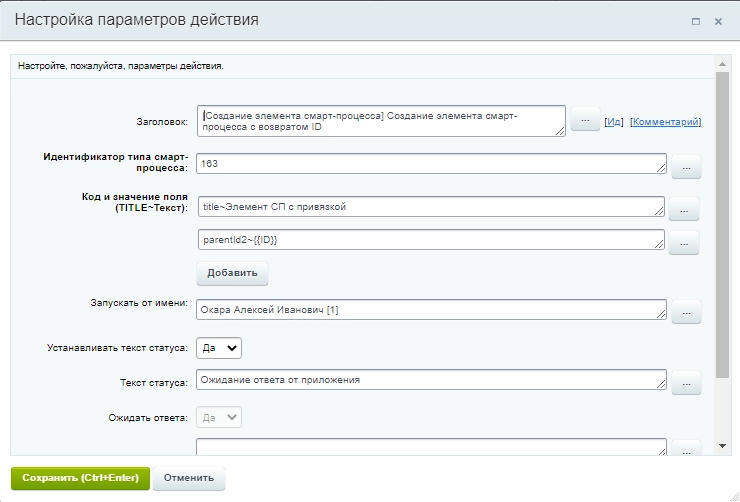
Task: Close the action settings dialog
Action: coord(718,20)
